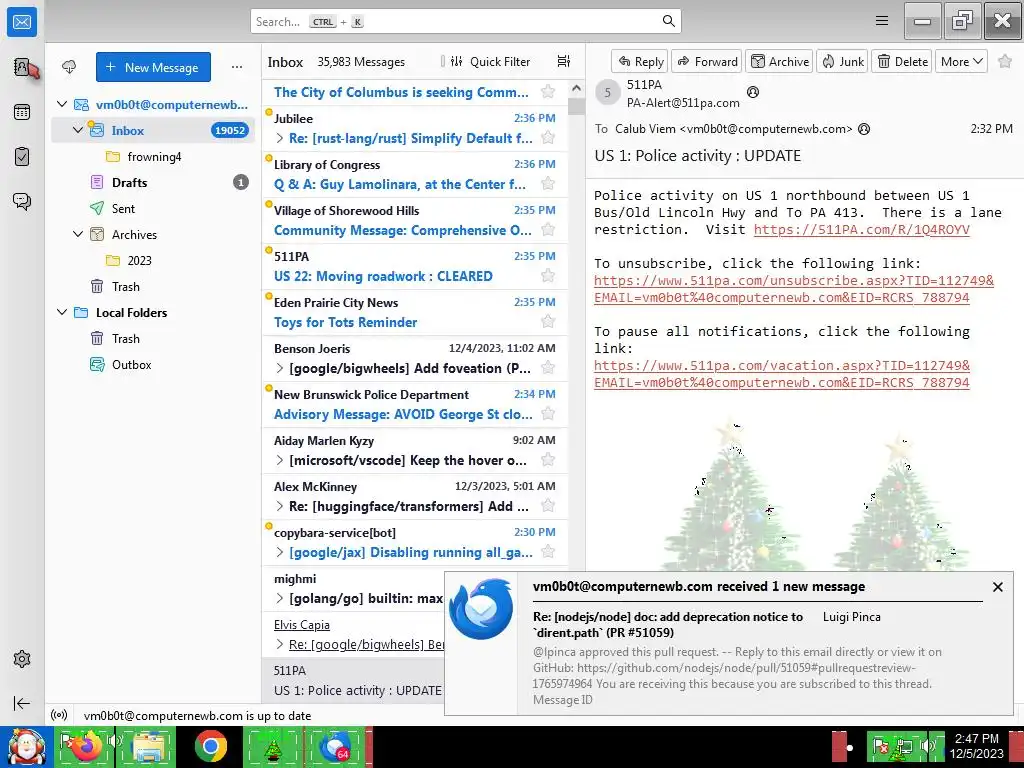Collapse the Archives folder
Screen dimensions: 1024x768
78,234
